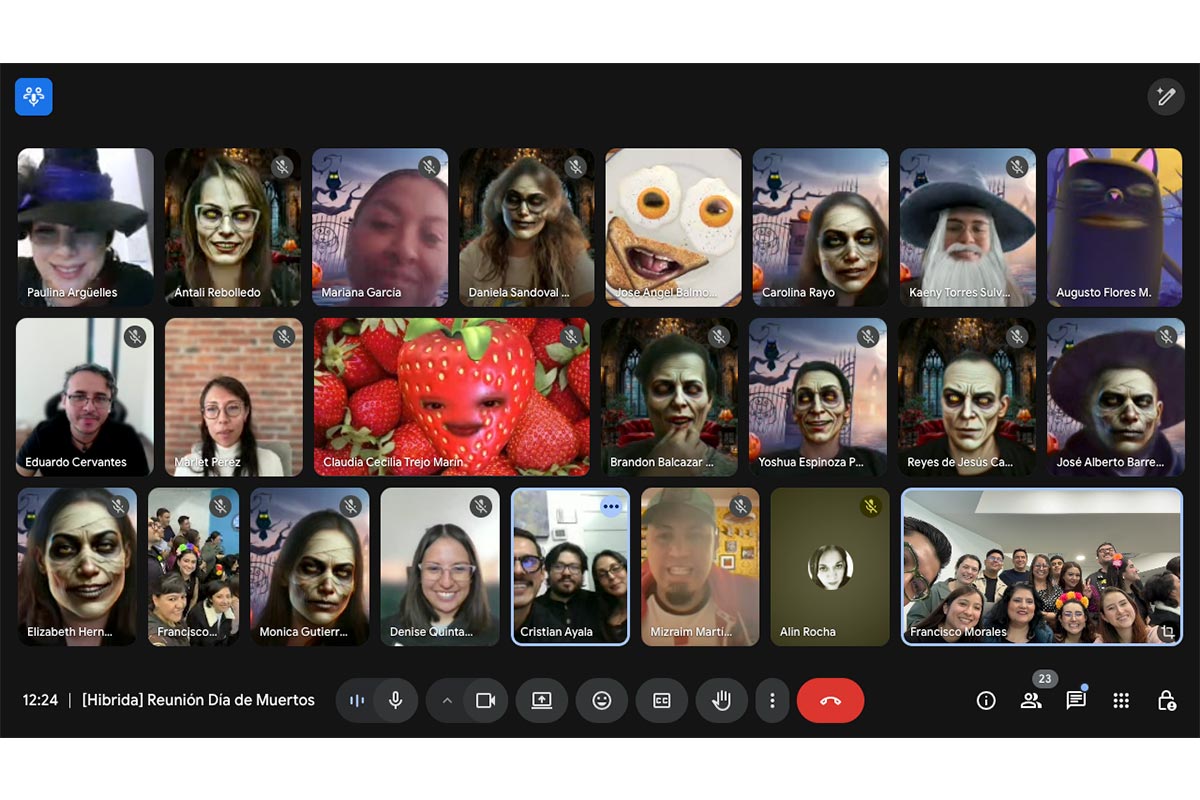Click the present screen icon
Image resolution: width=1200 pixels, height=800 pixels.
click(x=541, y=701)
